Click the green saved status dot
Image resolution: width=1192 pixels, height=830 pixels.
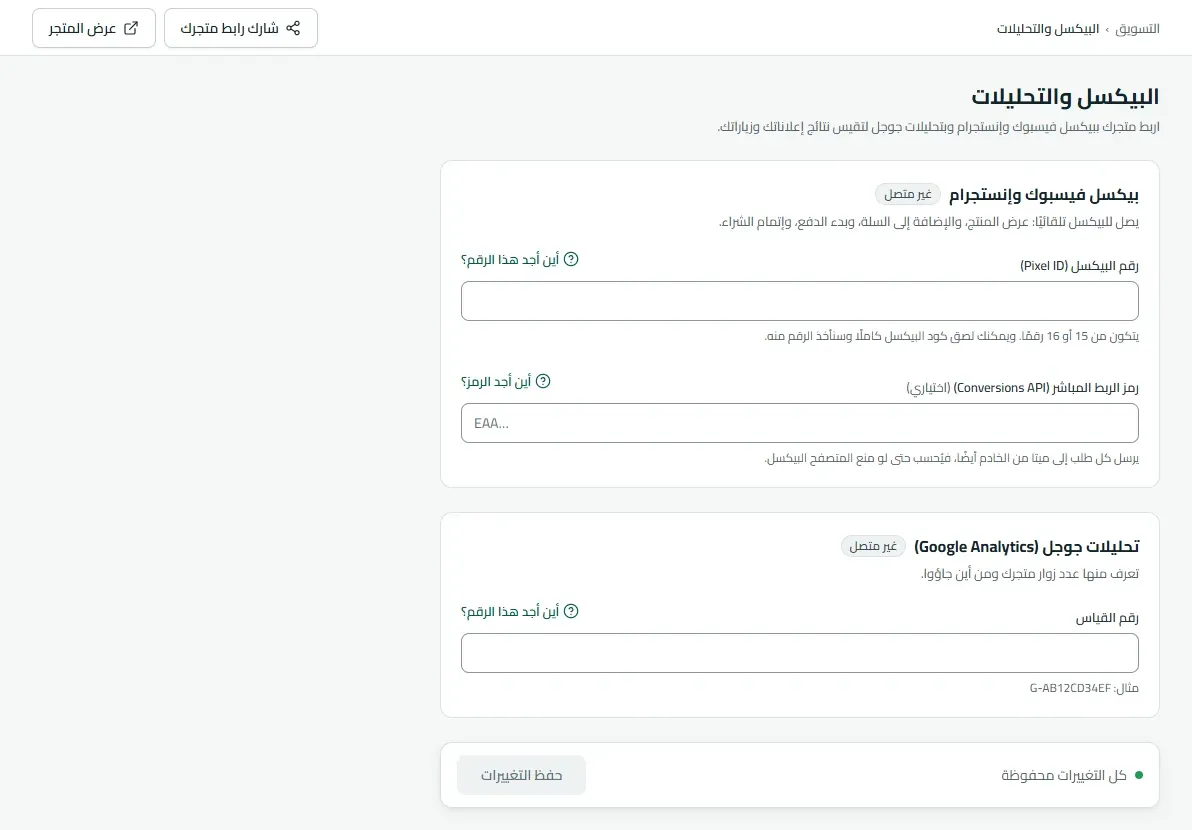(1139, 775)
